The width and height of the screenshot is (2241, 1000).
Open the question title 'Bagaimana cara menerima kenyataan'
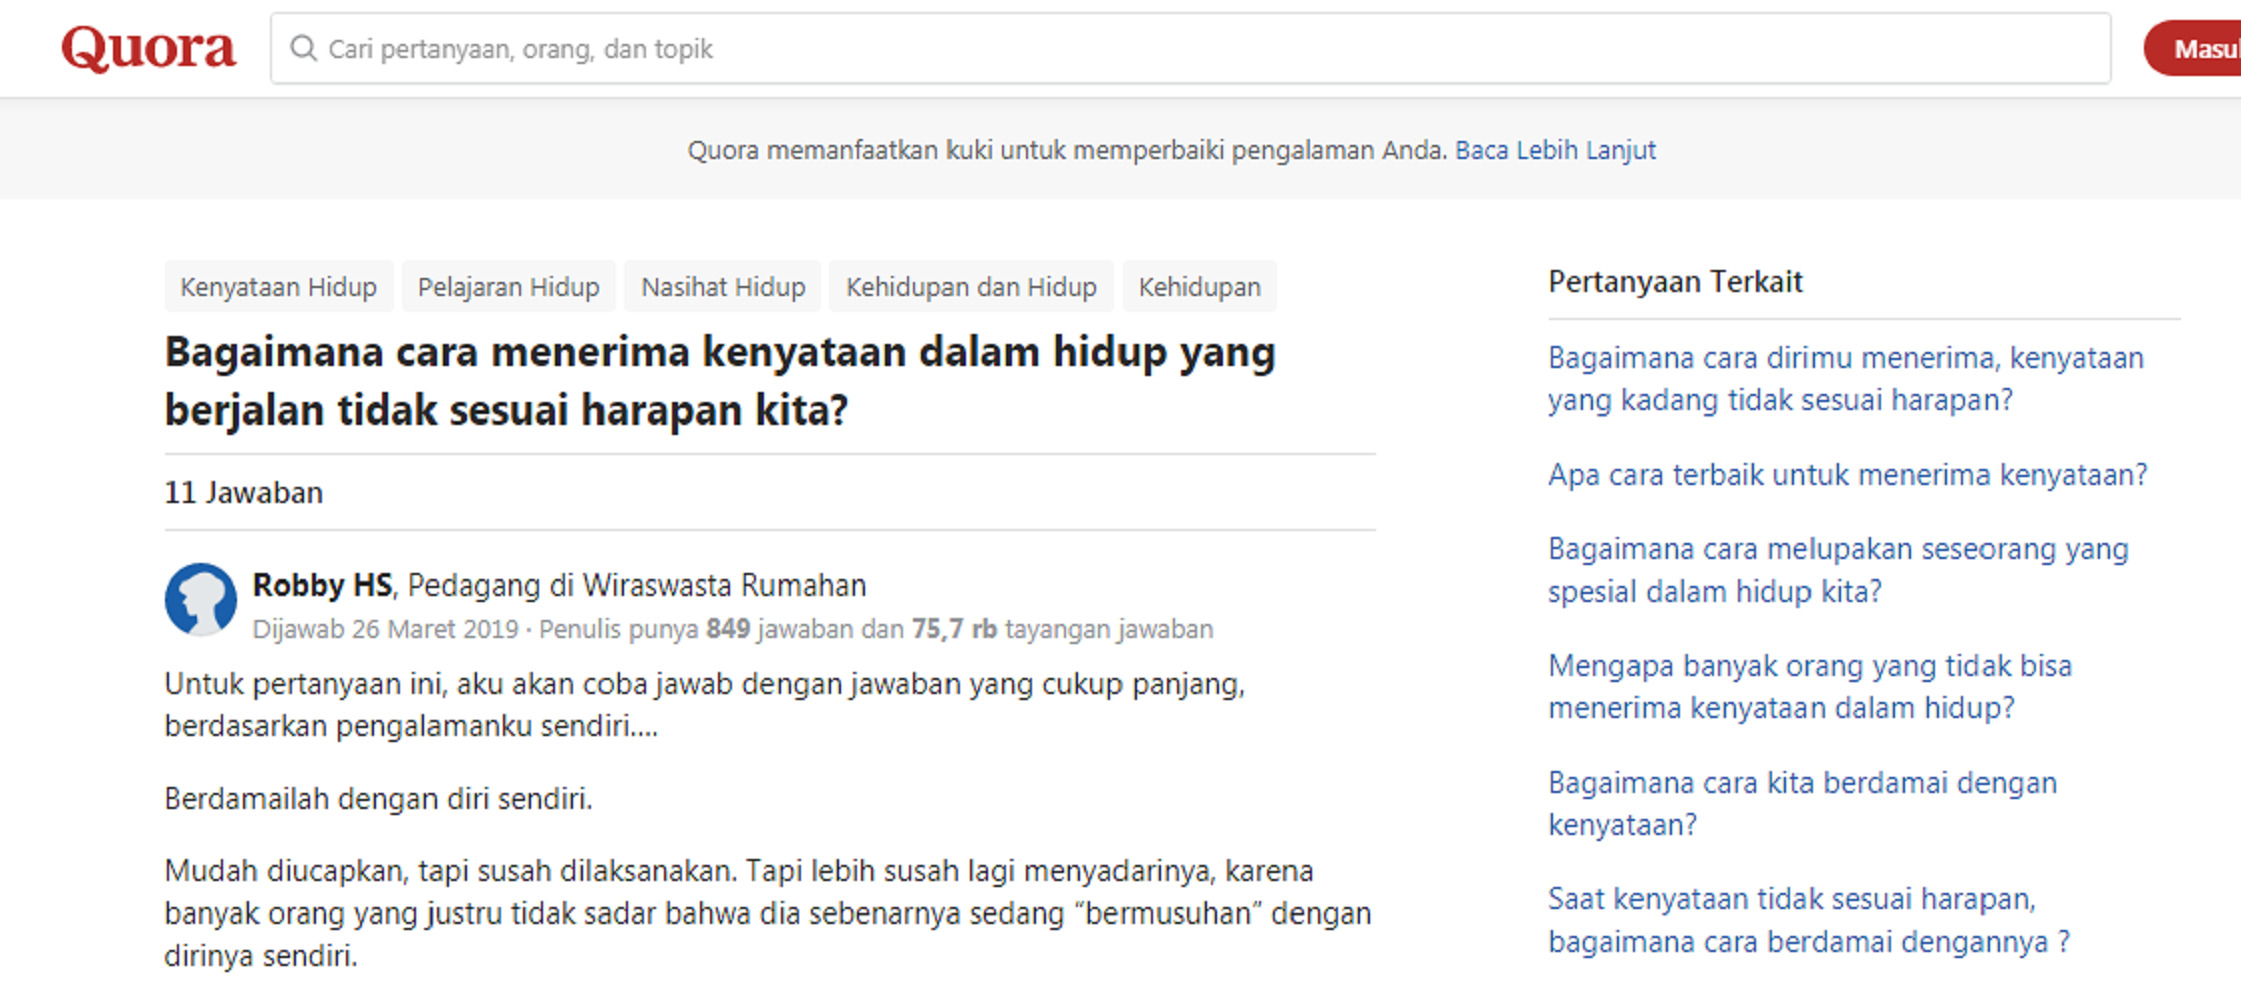720,381
